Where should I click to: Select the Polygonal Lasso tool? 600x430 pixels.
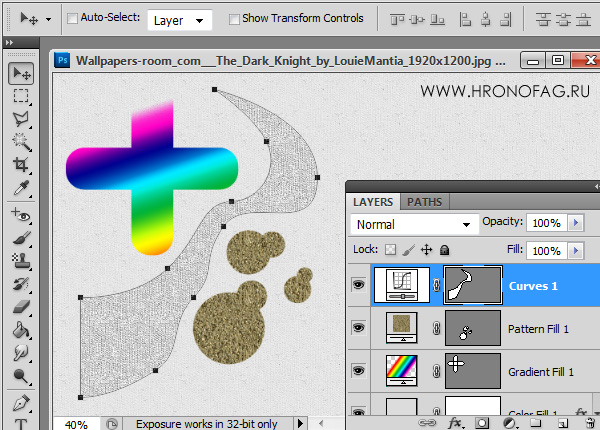(x=21, y=119)
